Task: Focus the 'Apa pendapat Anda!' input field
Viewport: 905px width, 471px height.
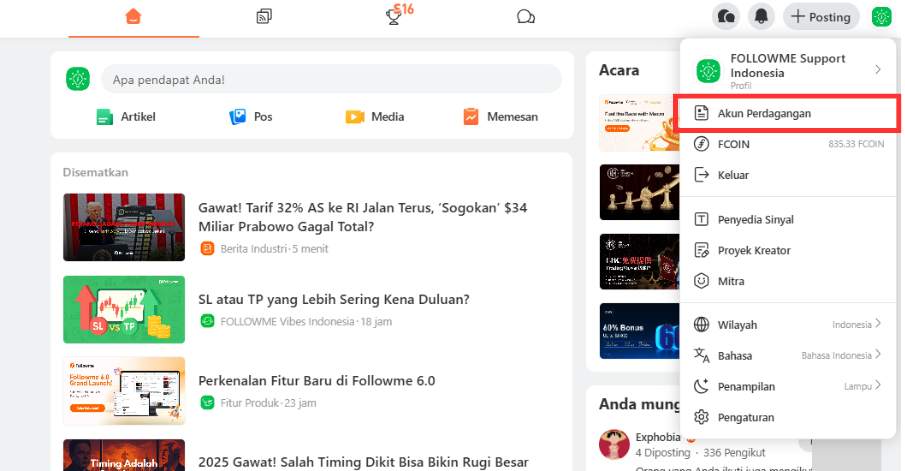Action: [331, 79]
